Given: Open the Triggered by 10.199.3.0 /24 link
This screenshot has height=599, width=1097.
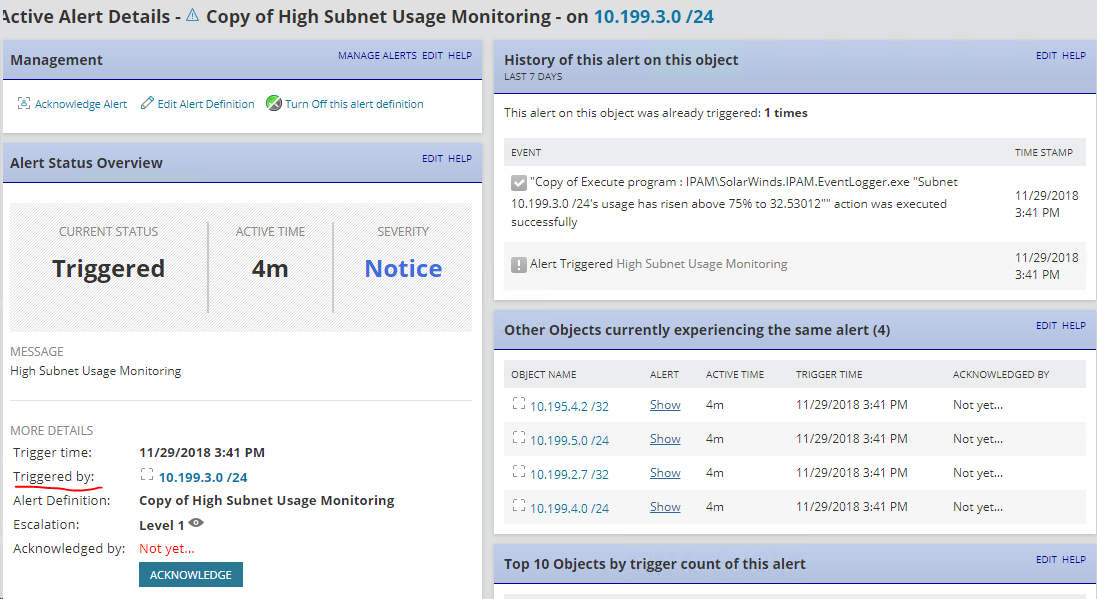Looking at the screenshot, I should [203, 477].
